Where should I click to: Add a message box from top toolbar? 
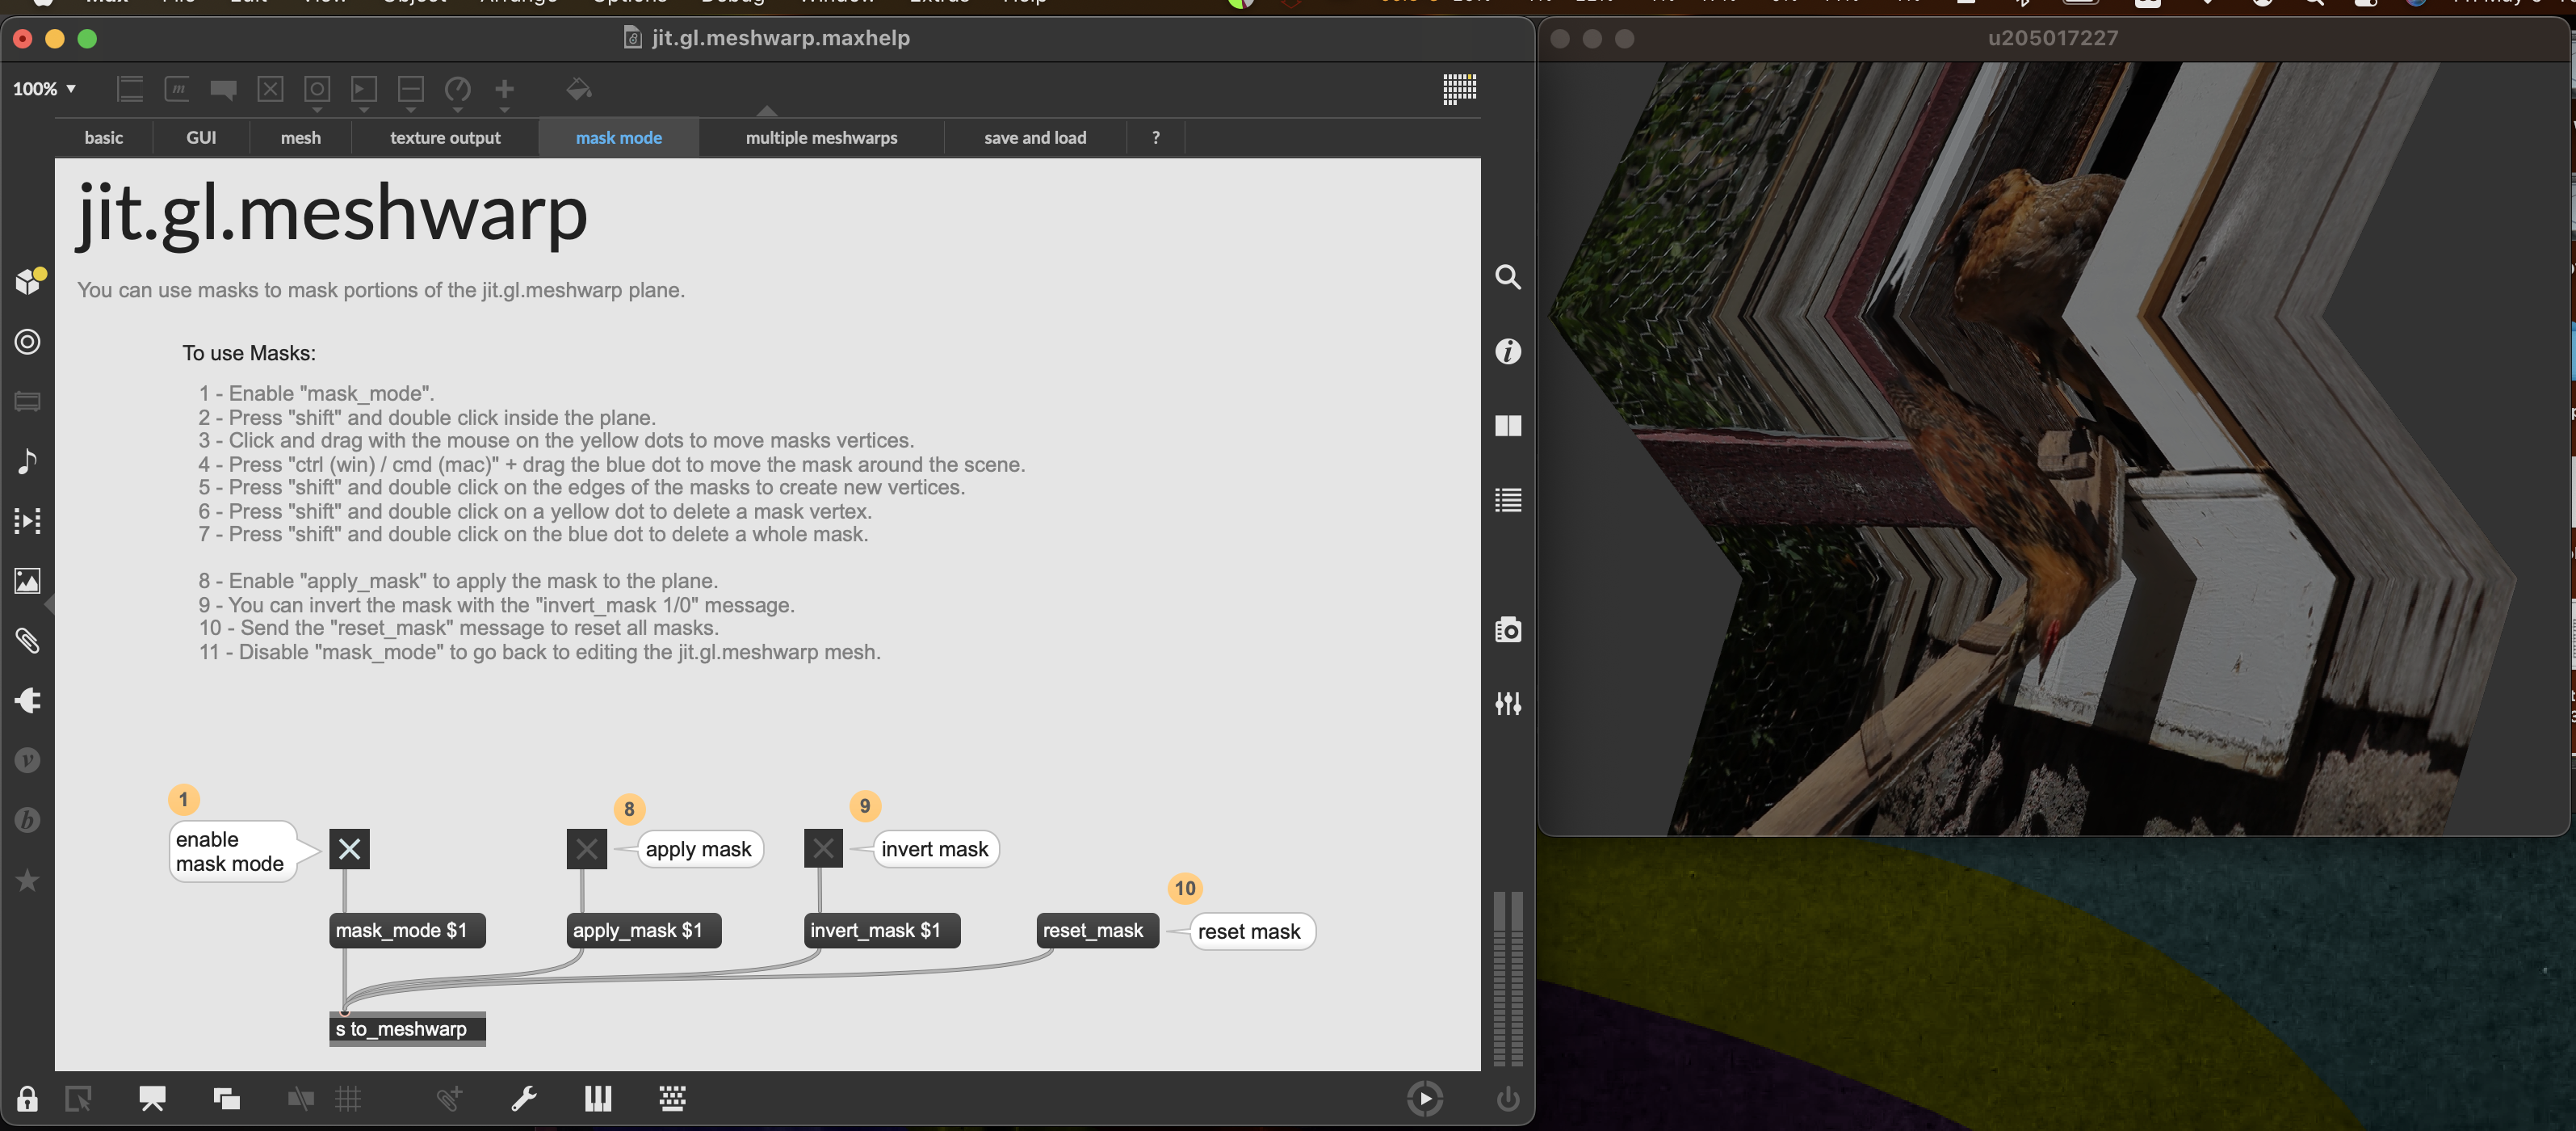[x=177, y=89]
